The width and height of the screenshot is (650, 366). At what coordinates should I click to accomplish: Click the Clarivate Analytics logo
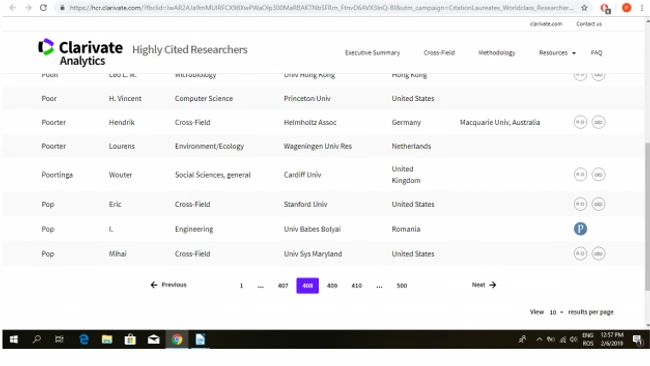[80, 53]
